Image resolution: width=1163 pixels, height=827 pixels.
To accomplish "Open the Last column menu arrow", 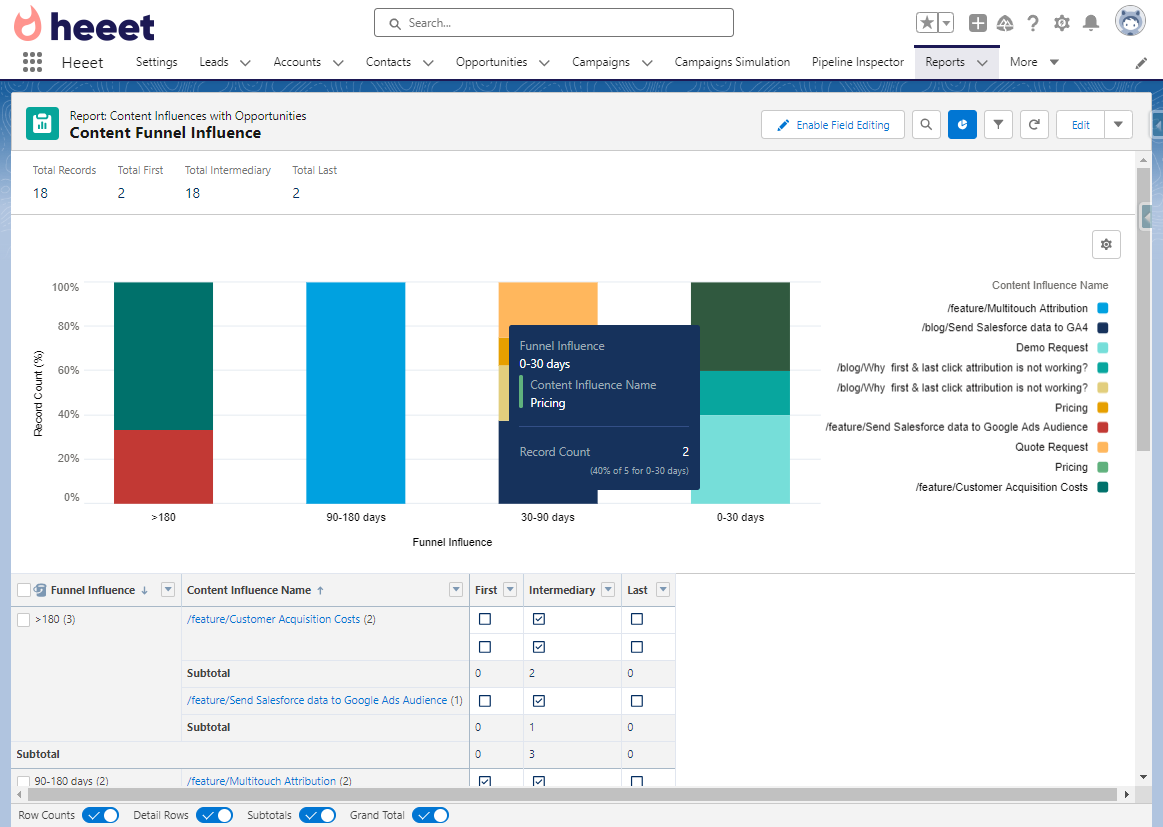I will [663, 590].
